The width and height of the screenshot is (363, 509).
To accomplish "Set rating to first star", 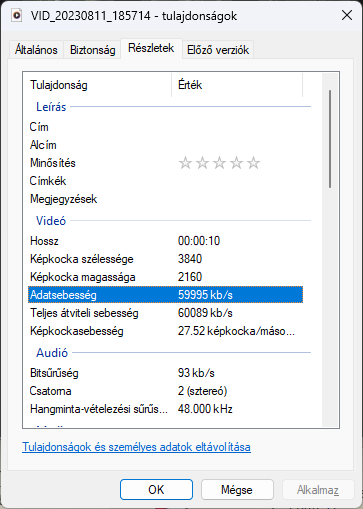I will [x=185, y=163].
